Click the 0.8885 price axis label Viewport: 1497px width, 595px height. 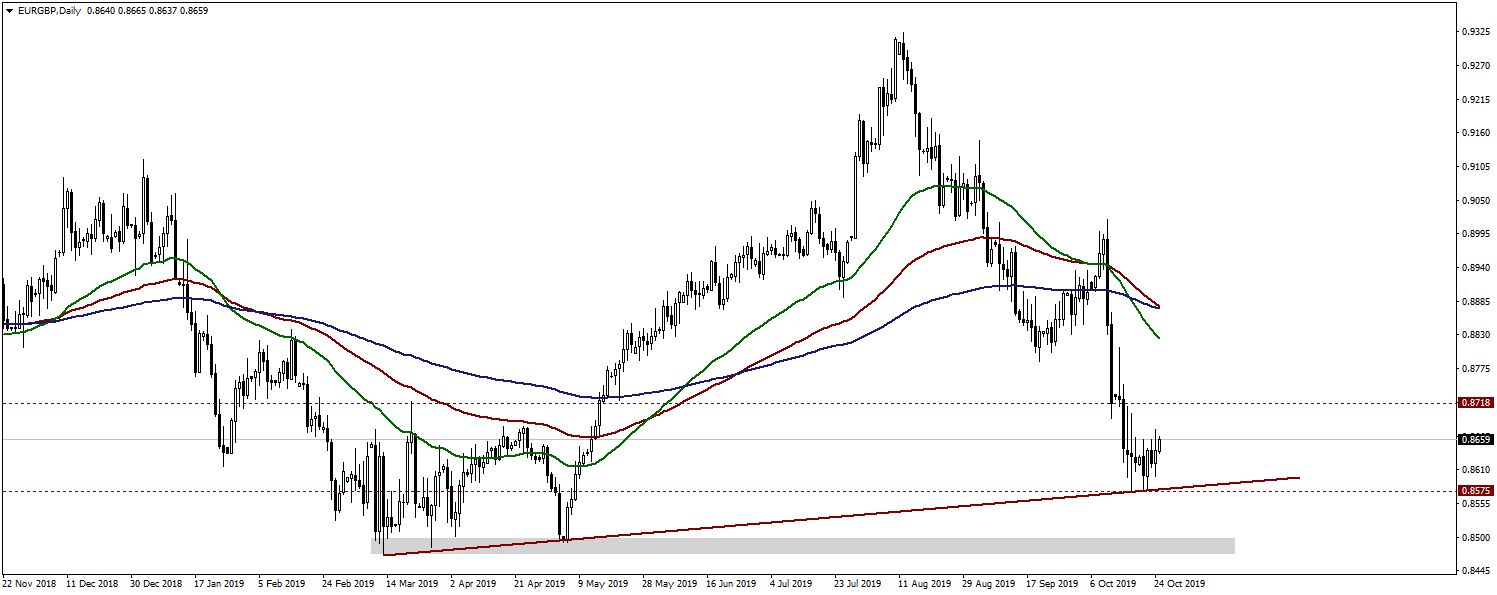[1475, 302]
